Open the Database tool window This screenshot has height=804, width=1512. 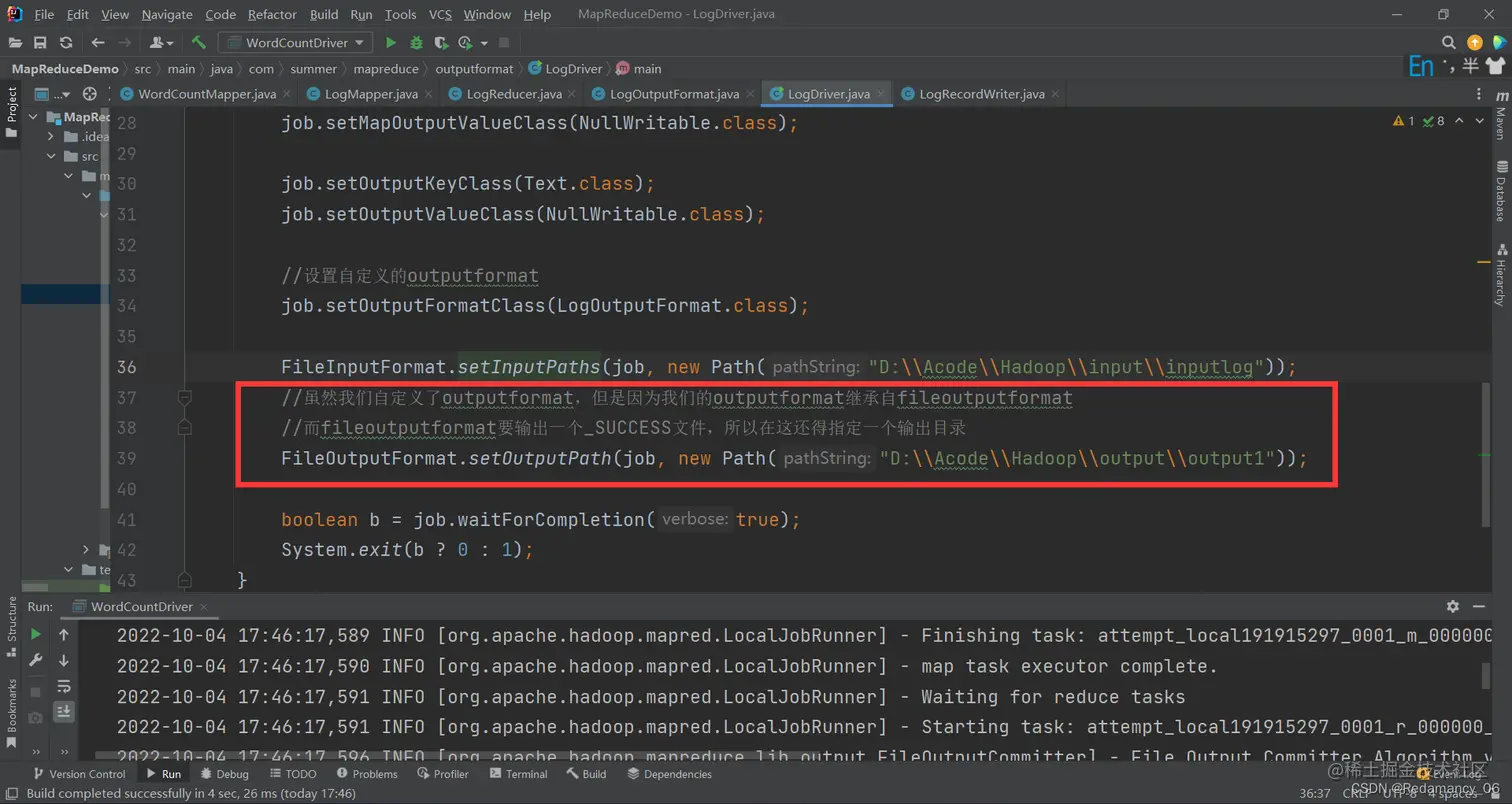pos(1500,190)
